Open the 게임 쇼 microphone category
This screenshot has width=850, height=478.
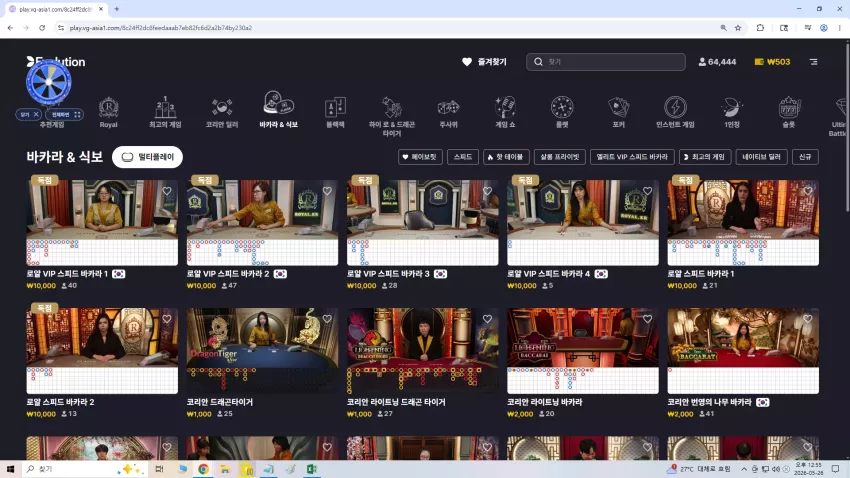point(505,112)
